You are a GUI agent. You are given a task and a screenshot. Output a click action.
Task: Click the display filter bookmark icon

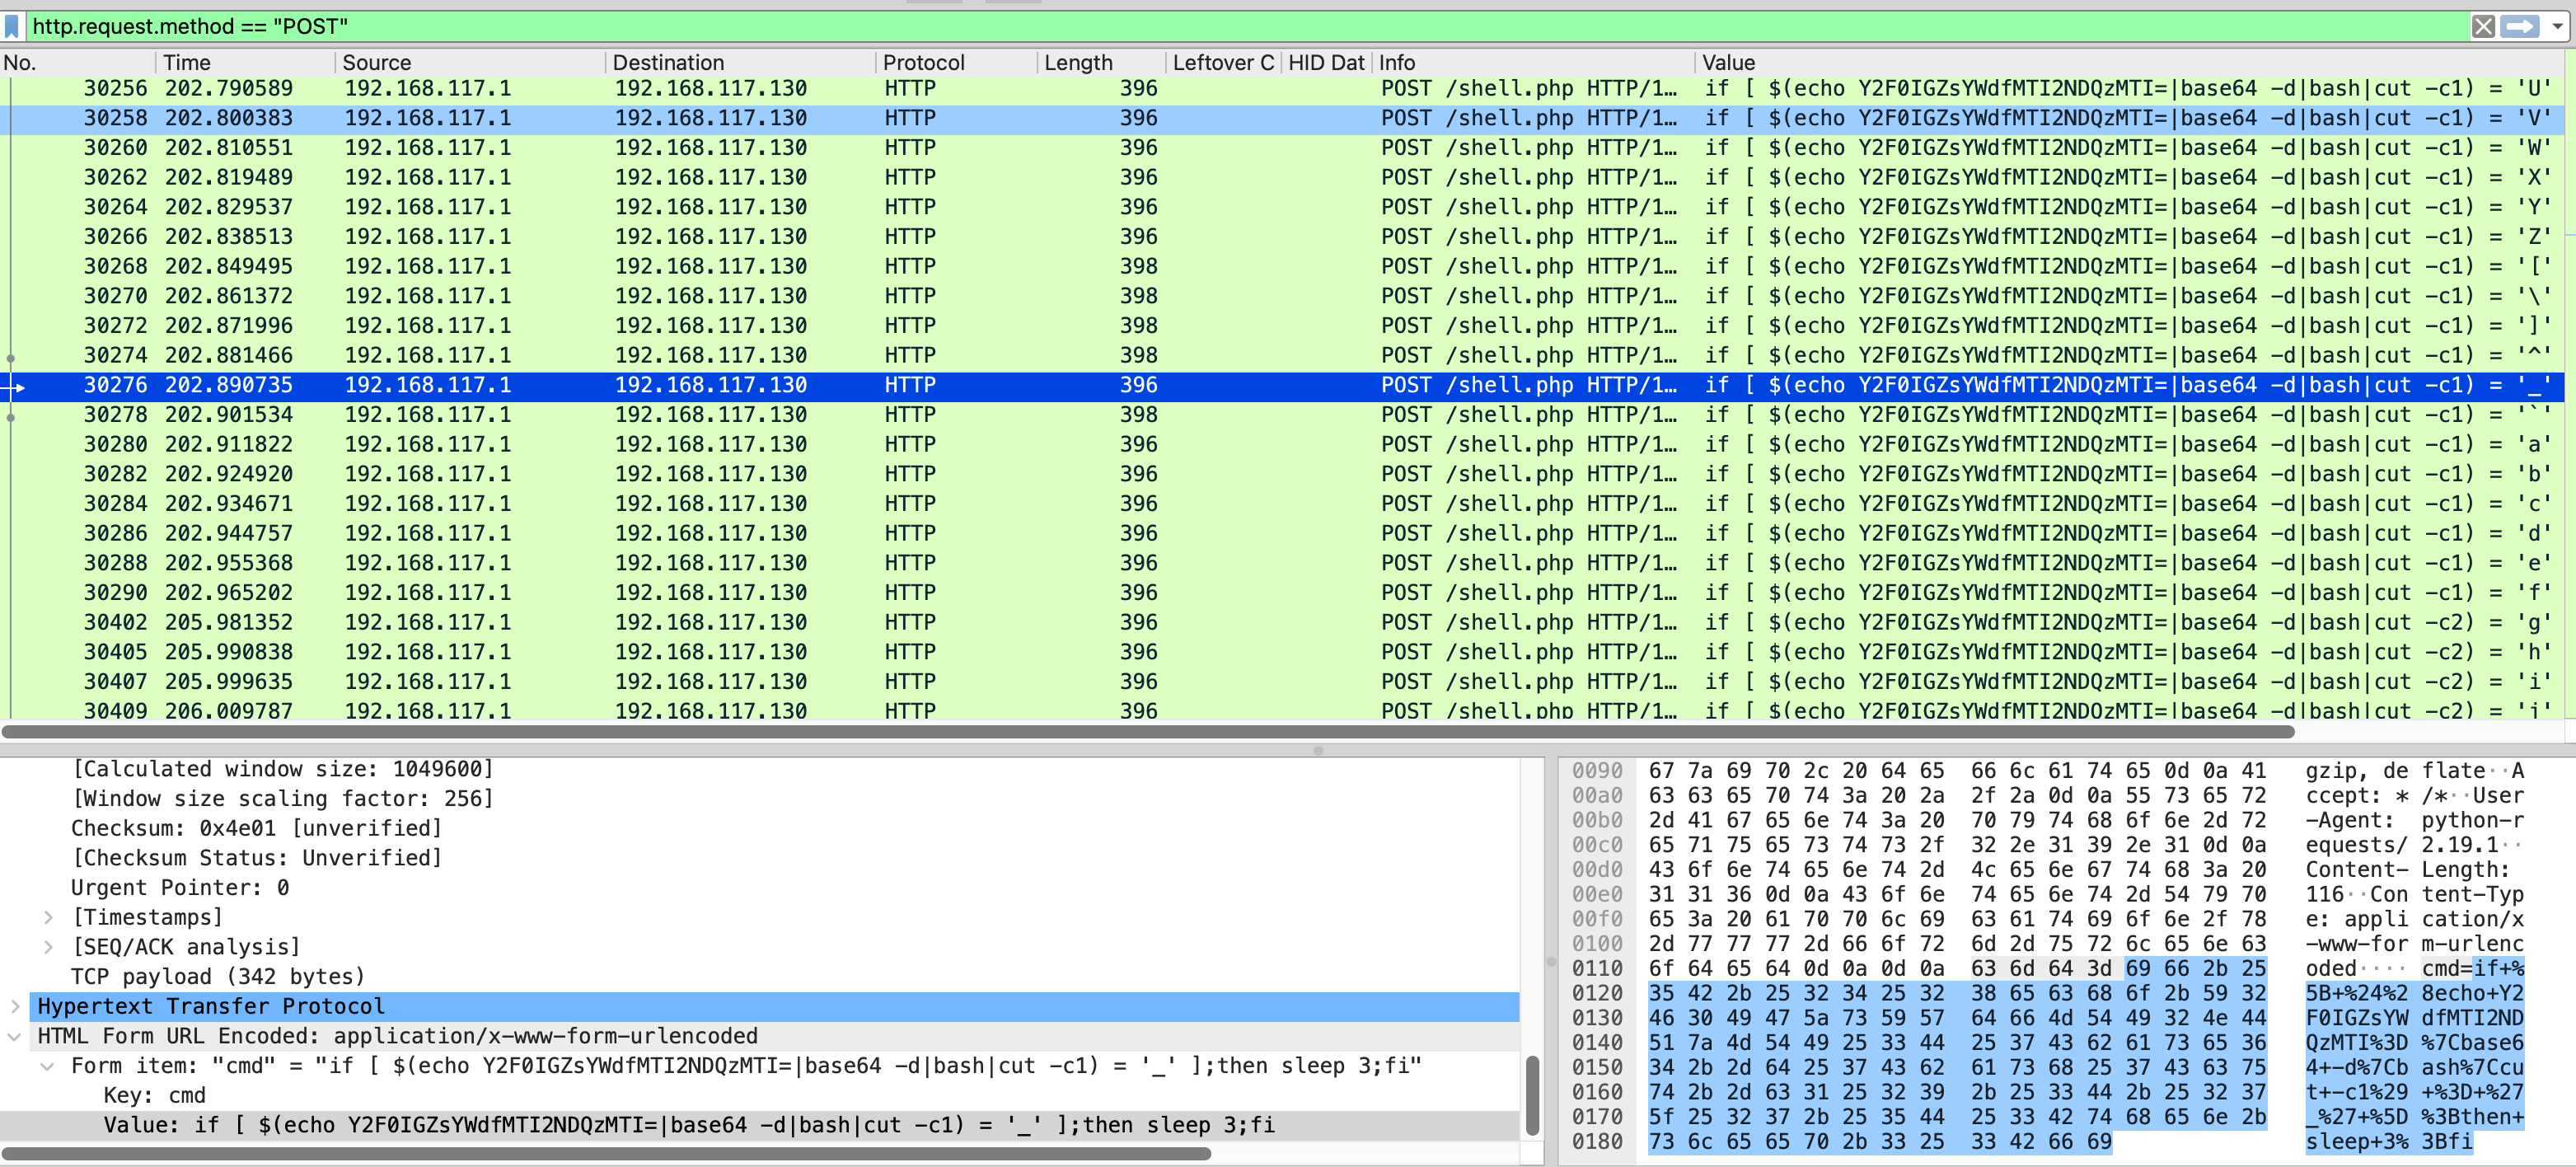pos(12,26)
